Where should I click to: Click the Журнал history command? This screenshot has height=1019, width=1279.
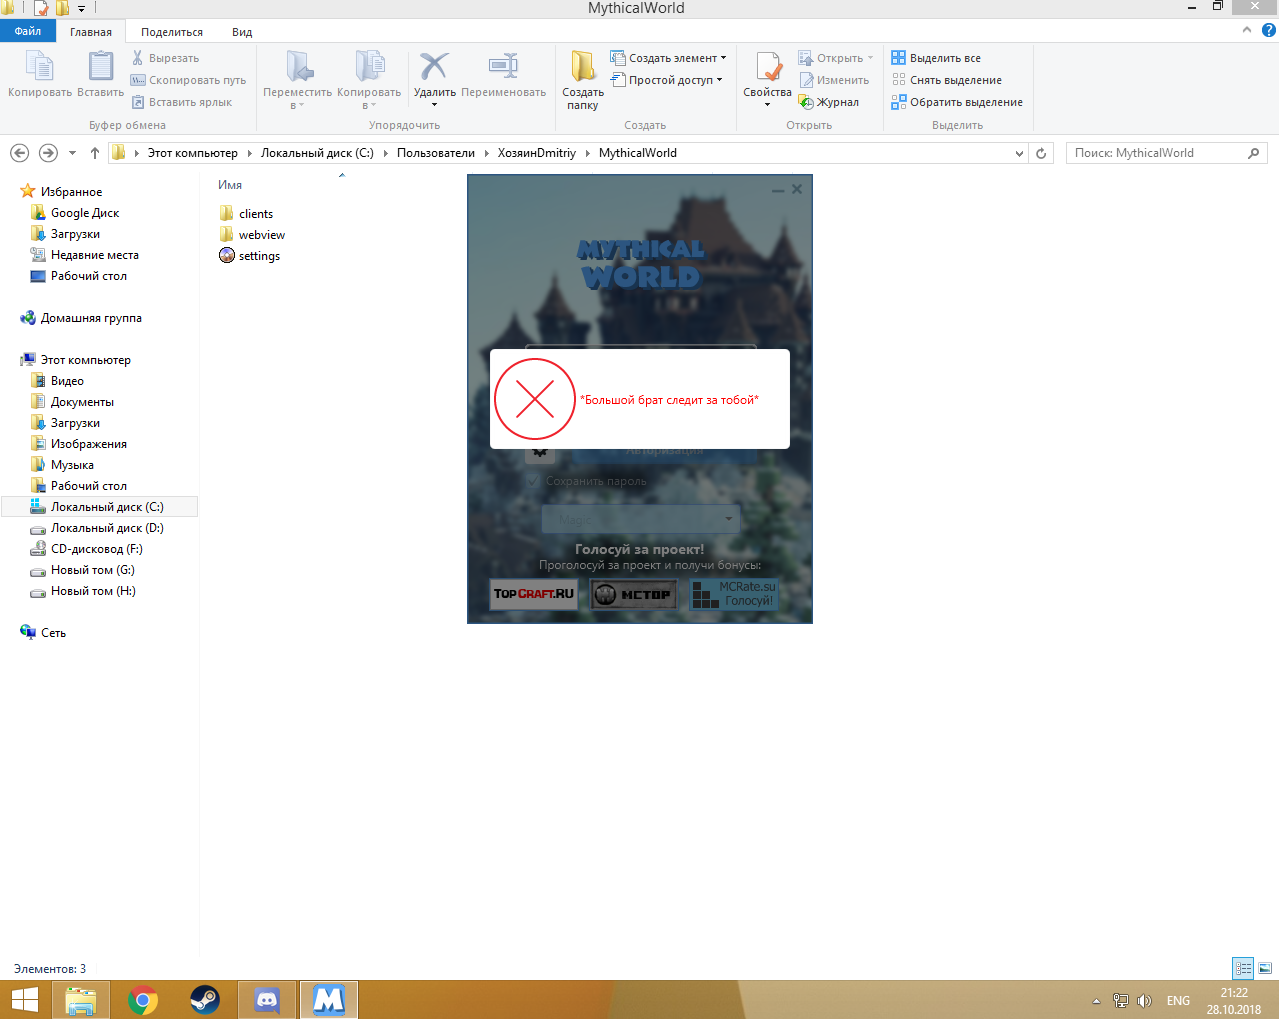[829, 102]
